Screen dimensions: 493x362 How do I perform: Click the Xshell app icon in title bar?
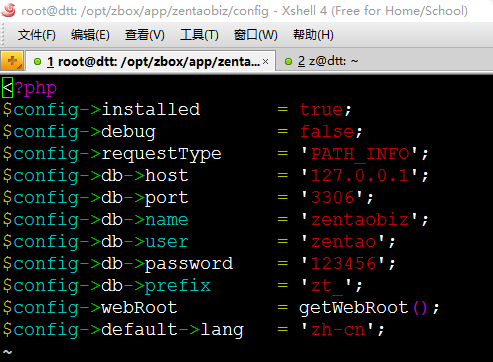(8, 10)
